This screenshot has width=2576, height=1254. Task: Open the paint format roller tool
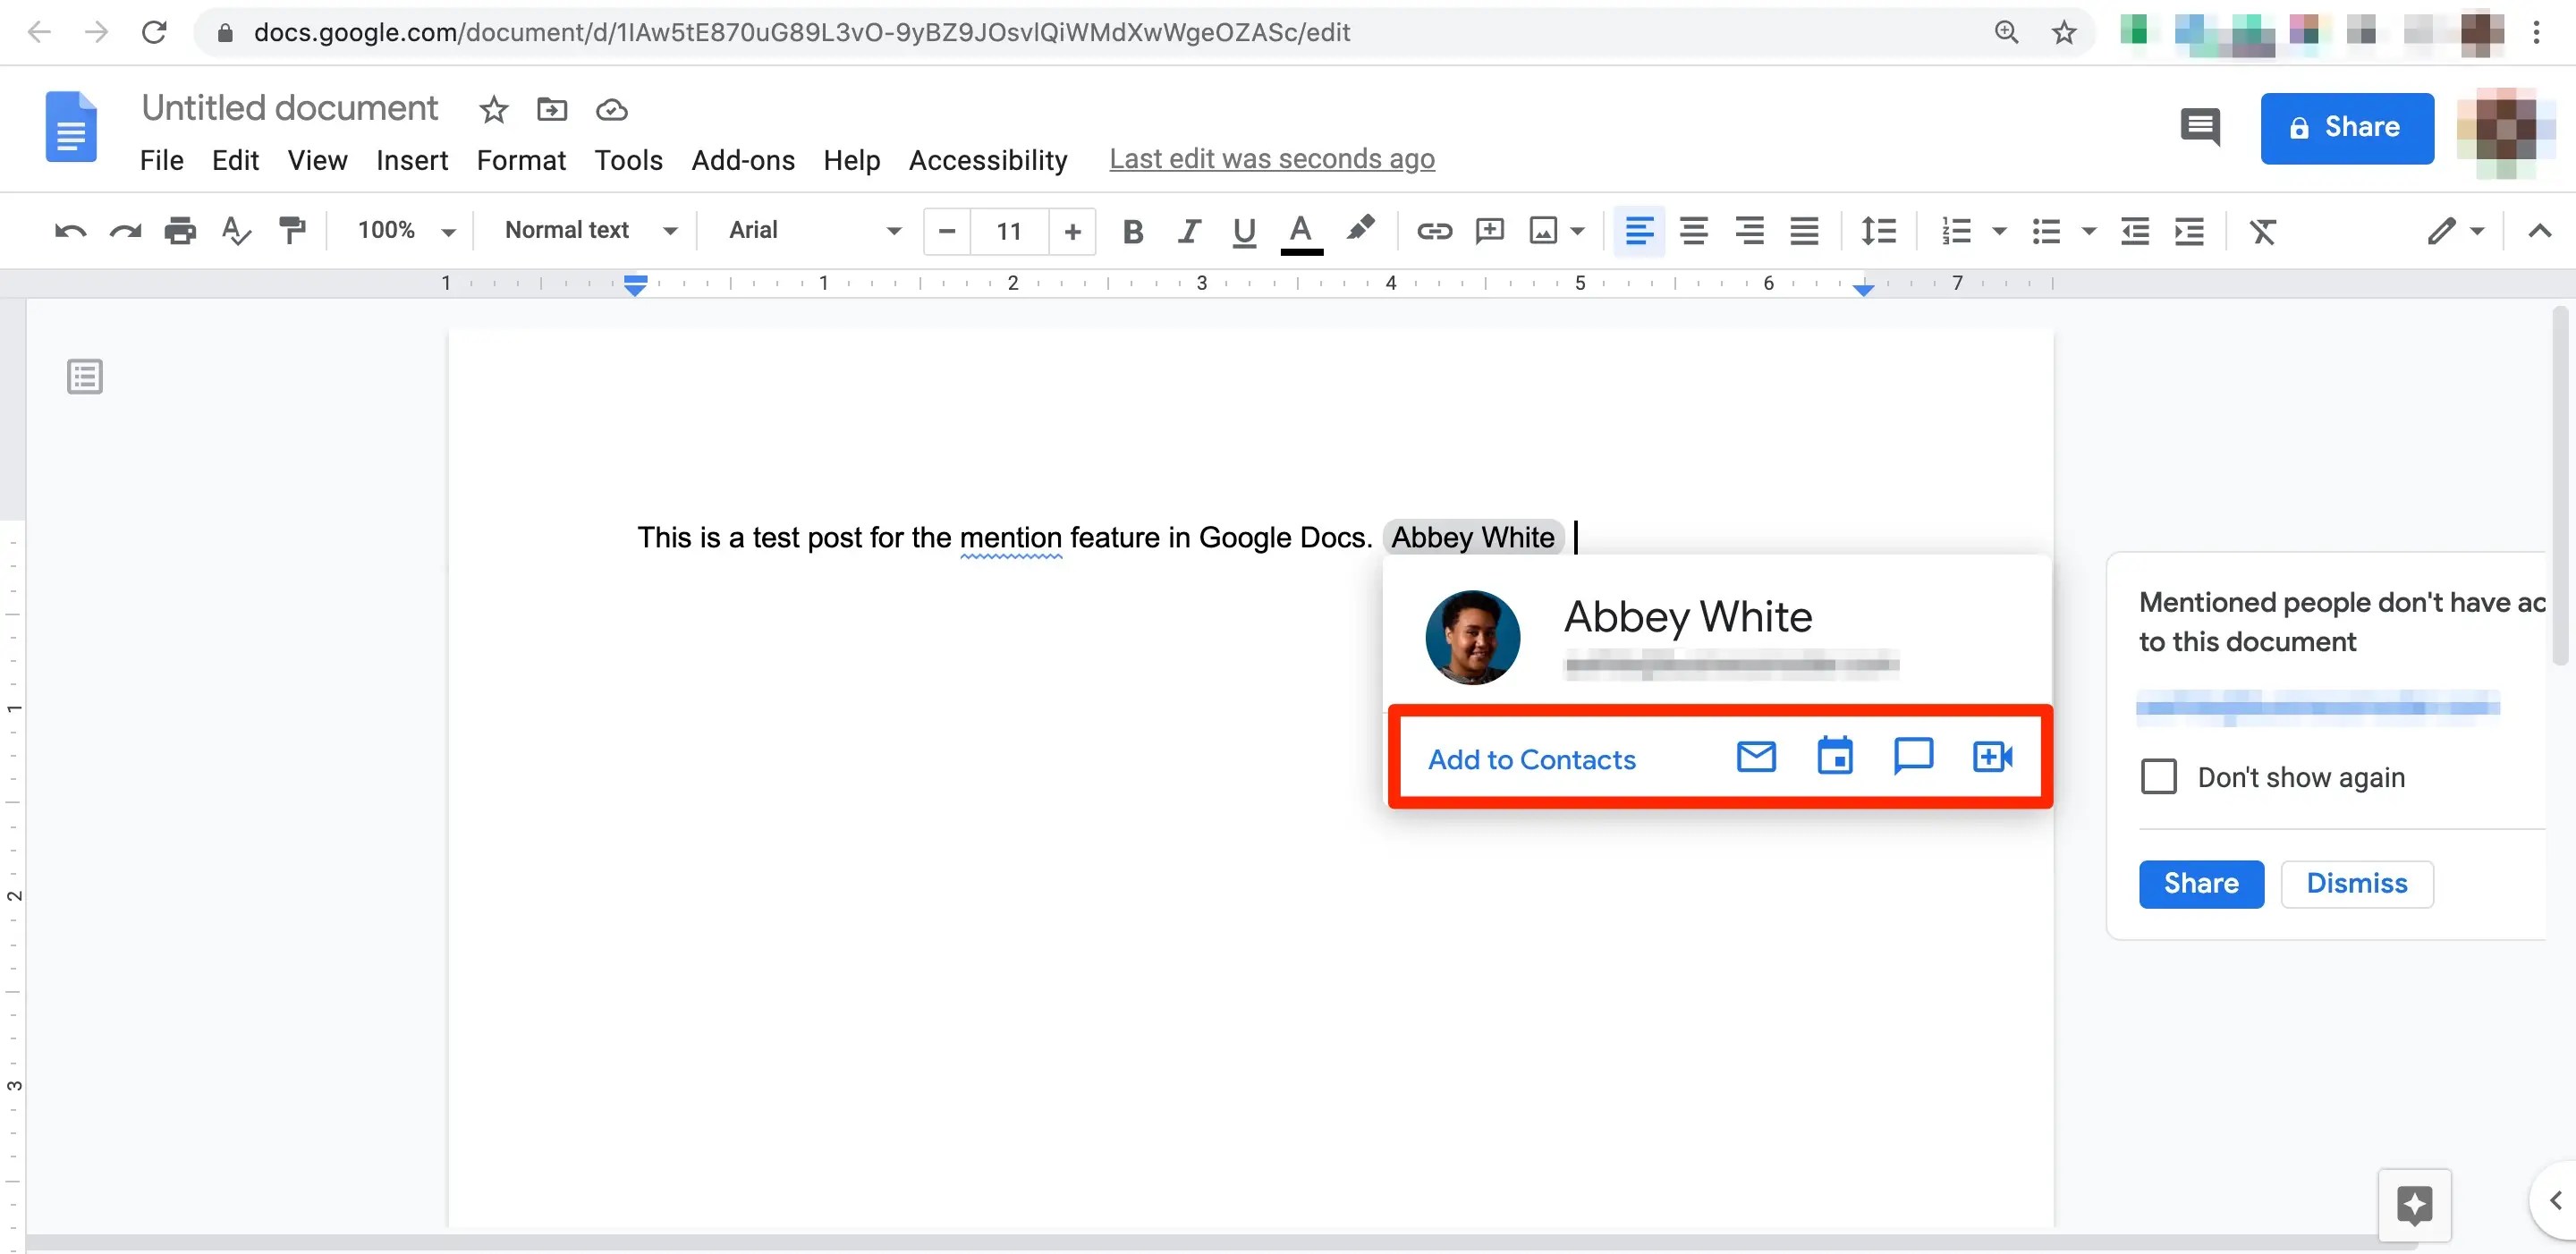coord(292,231)
